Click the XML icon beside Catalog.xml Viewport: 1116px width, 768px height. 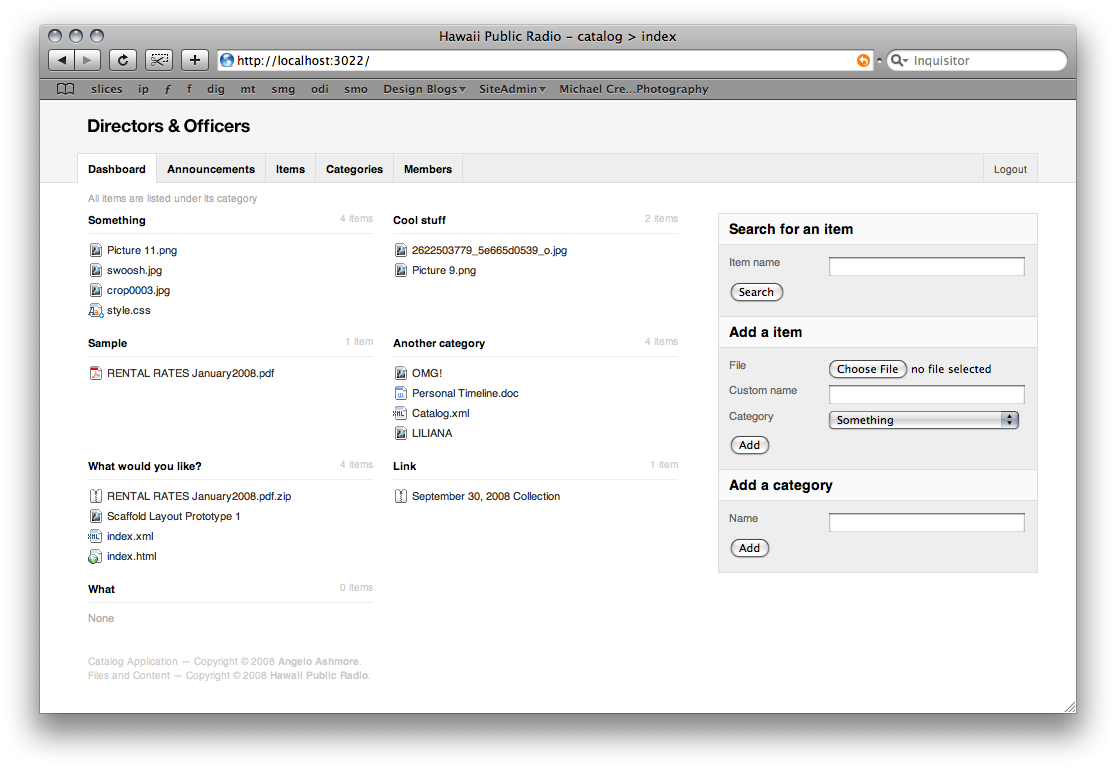tap(401, 413)
